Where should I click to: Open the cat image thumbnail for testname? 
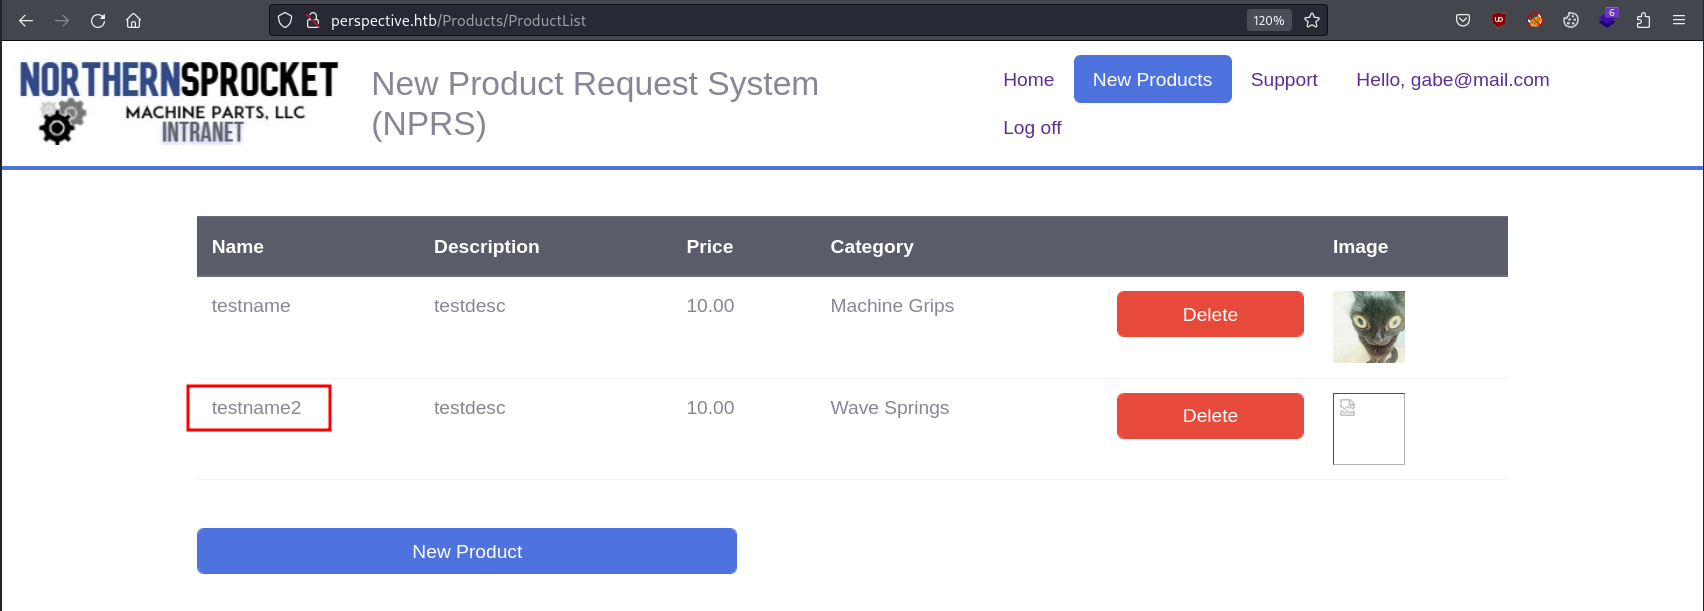(x=1369, y=327)
